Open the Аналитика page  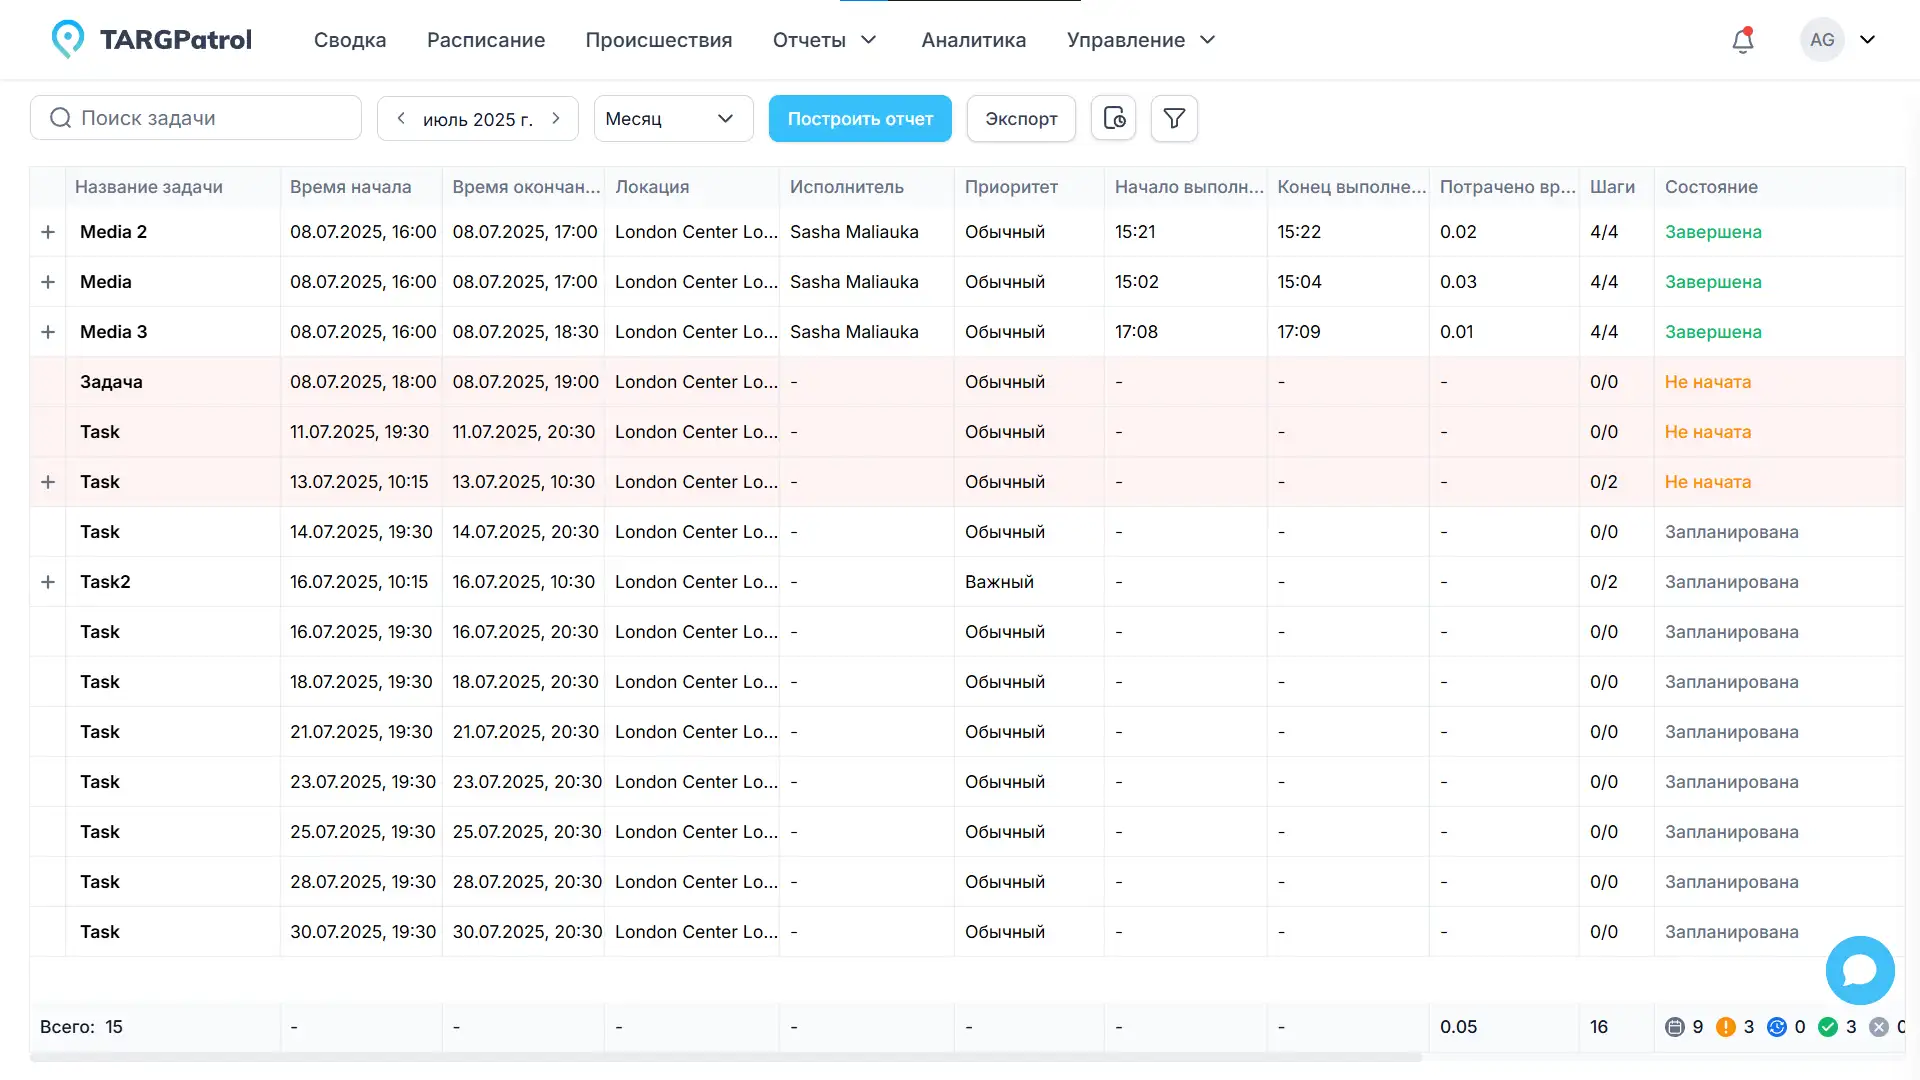coord(973,40)
